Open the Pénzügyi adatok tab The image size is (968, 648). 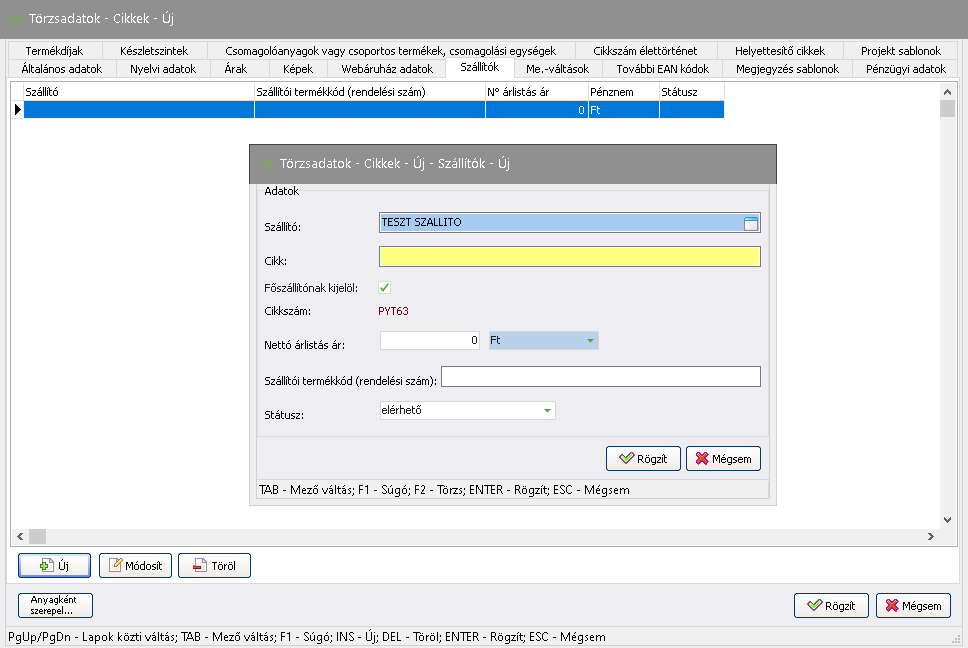coord(905,69)
